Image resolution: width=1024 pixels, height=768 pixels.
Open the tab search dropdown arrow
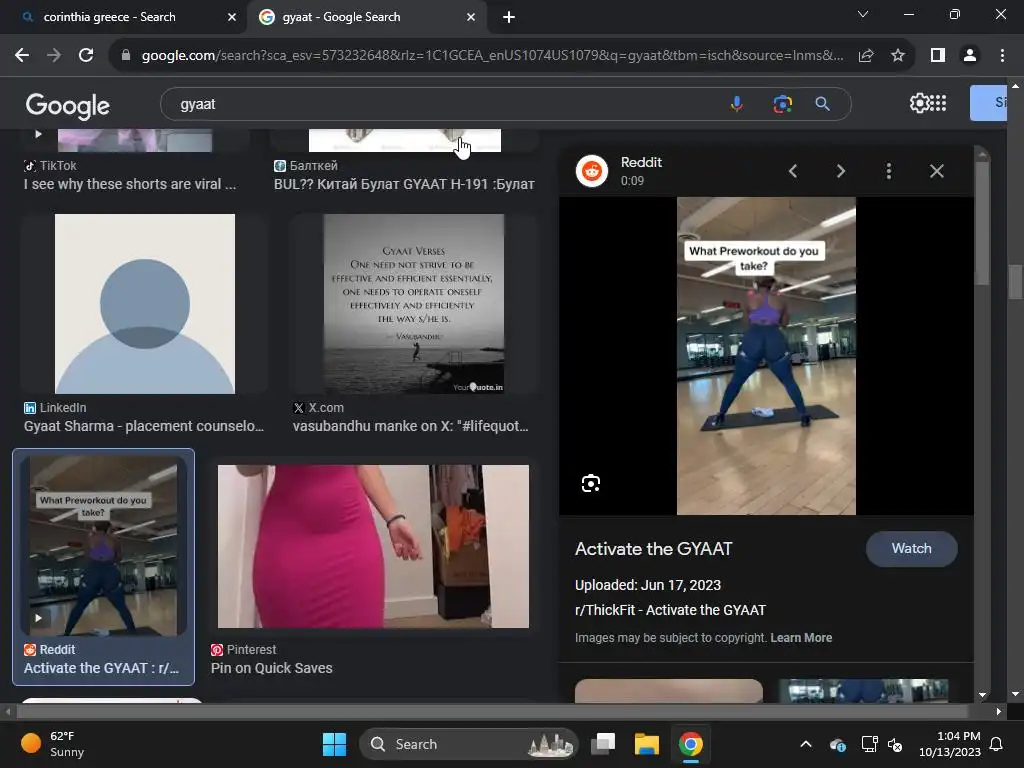(863, 14)
